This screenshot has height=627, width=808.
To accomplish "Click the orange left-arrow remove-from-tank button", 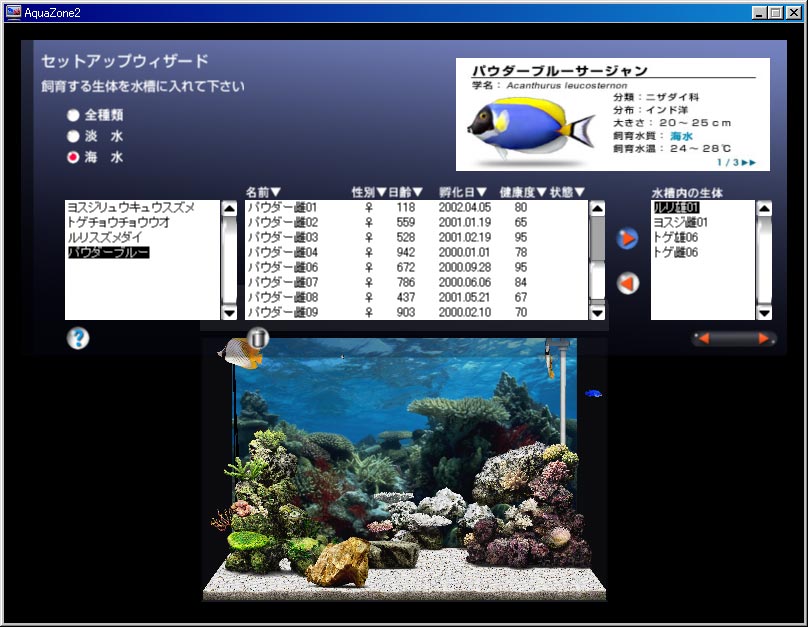I will coord(628,283).
